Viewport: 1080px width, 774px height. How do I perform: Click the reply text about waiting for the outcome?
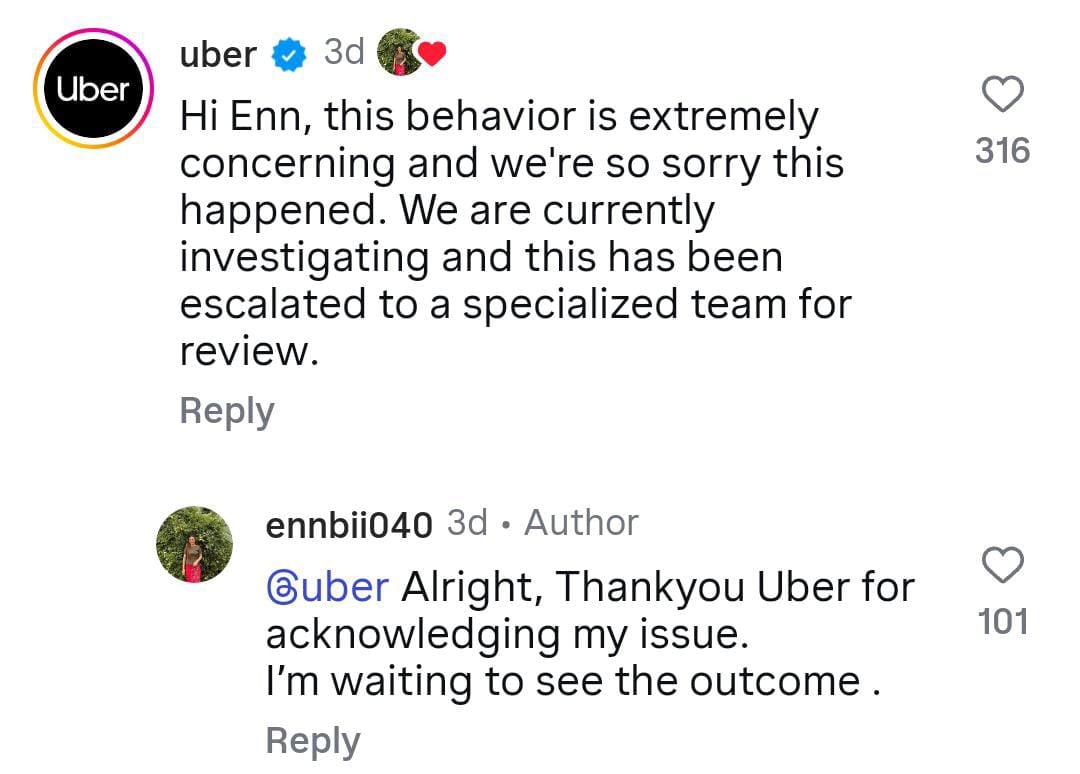coord(572,682)
